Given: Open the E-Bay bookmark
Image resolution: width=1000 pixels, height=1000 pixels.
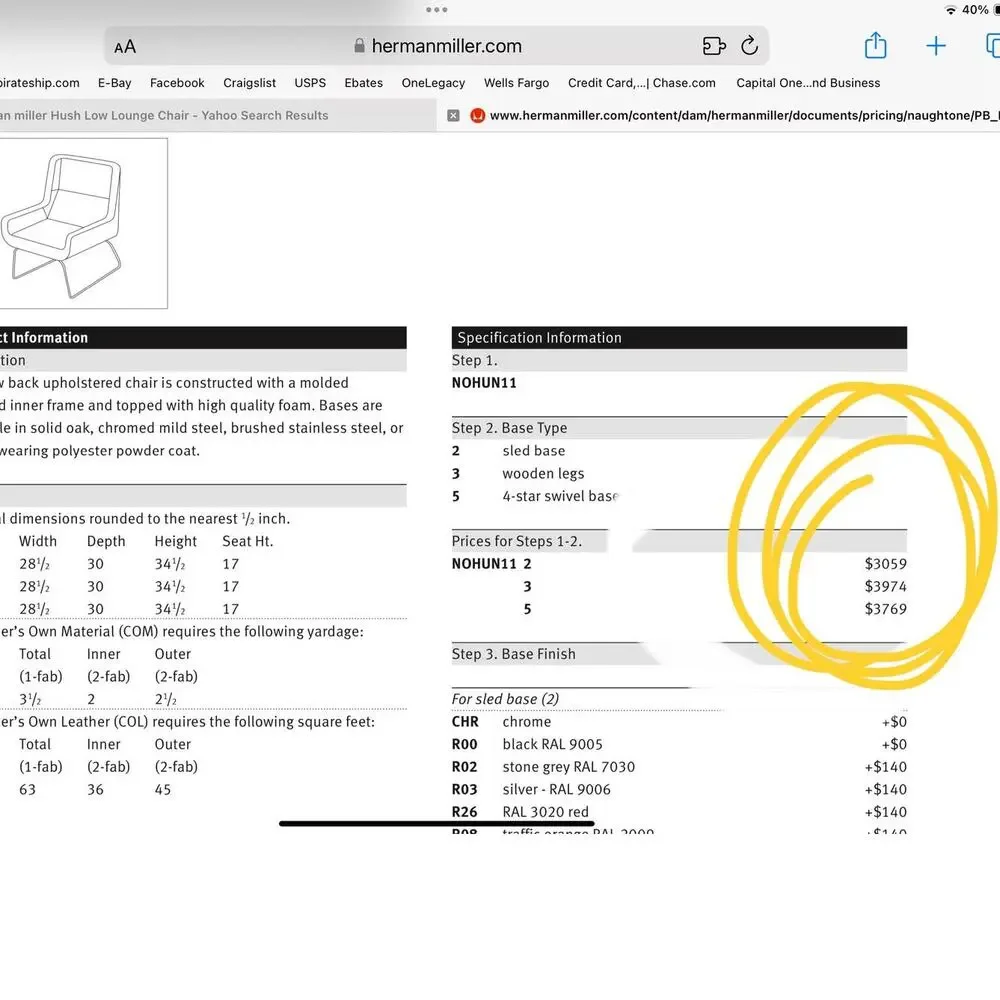Looking at the screenshot, I should (x=115, y=83).
